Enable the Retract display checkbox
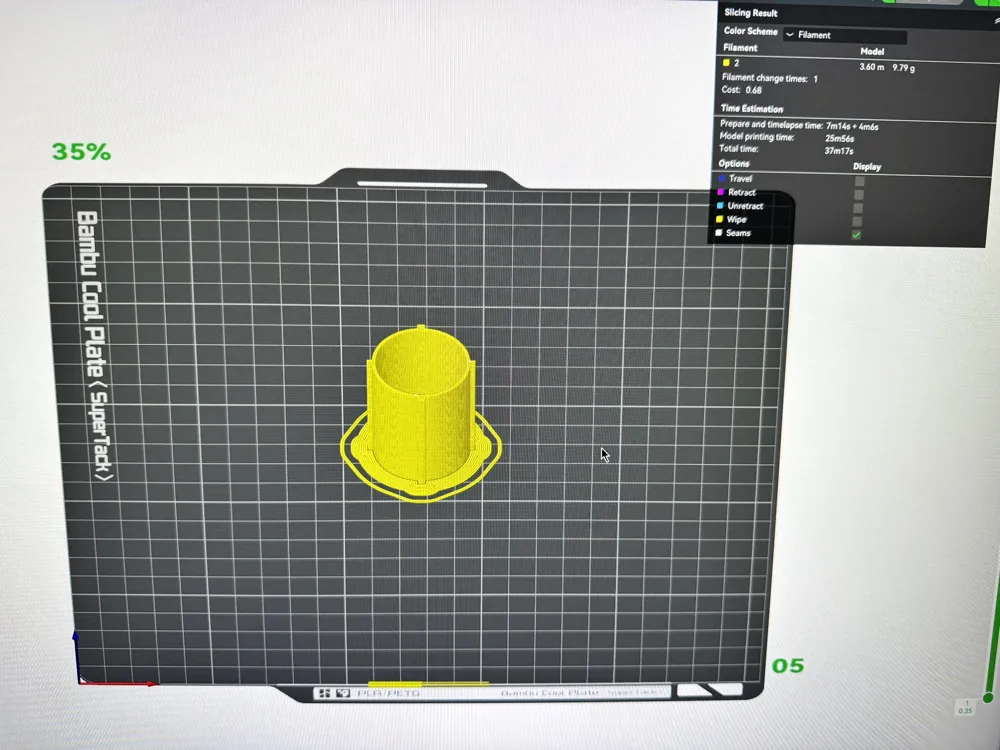This screenshot has height=750, width=1000. coord(859,195)
